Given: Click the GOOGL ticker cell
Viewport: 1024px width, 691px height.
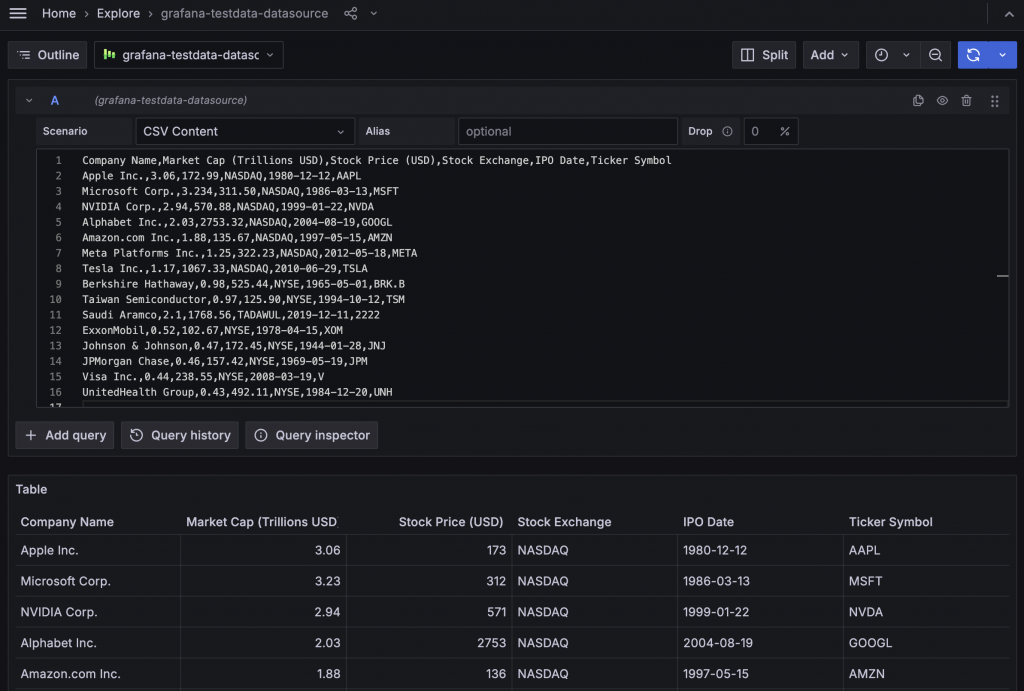Looking at the screenshot, I should [x=926, y=643].
